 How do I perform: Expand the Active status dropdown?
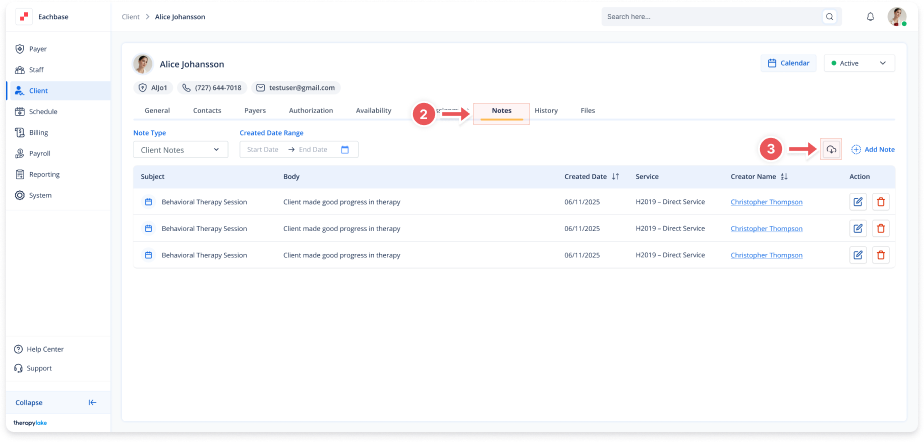pyautogui.click(x=857, y=63)
